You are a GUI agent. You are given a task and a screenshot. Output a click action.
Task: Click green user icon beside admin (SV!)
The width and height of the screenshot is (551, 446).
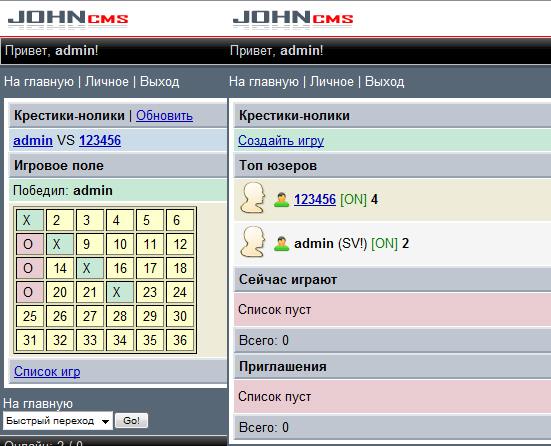281,244
